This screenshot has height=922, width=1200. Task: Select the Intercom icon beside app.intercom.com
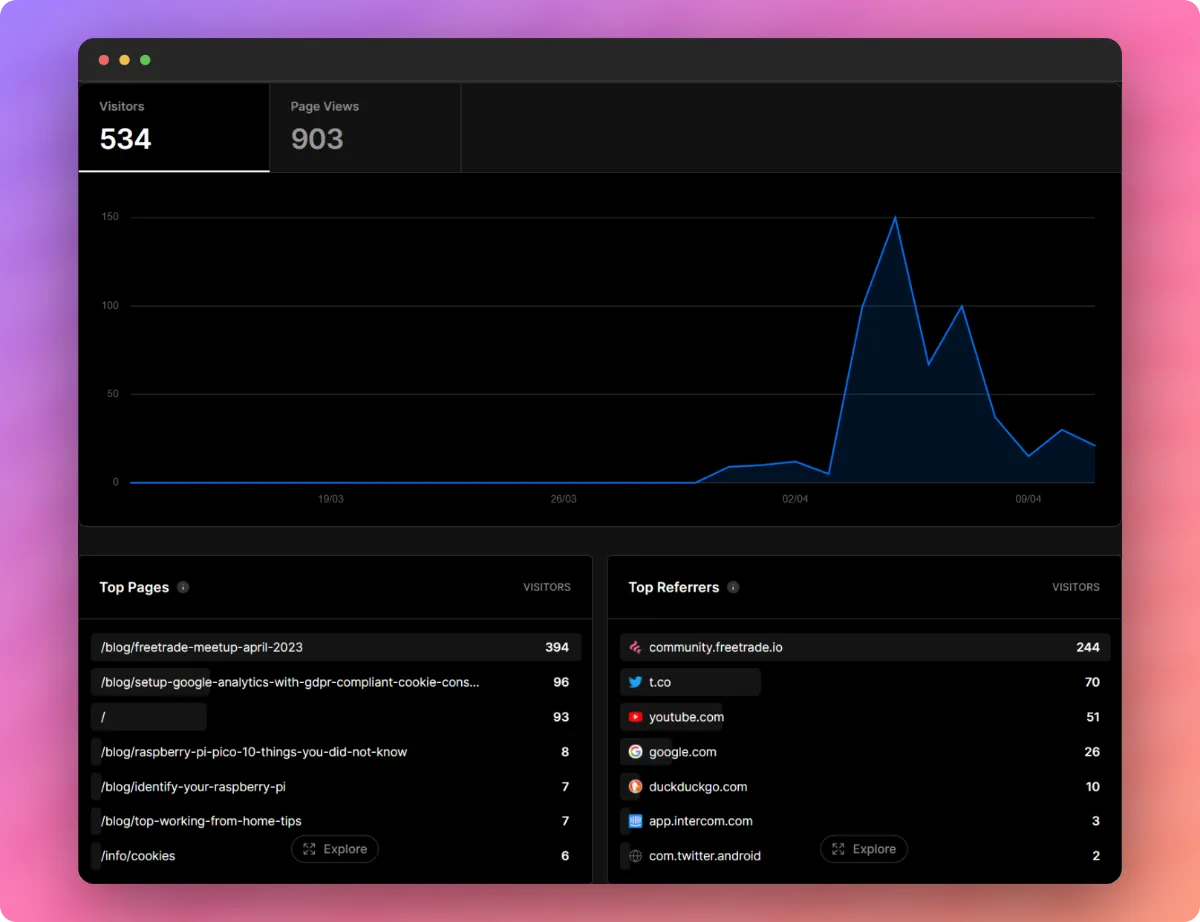[633, 821]
